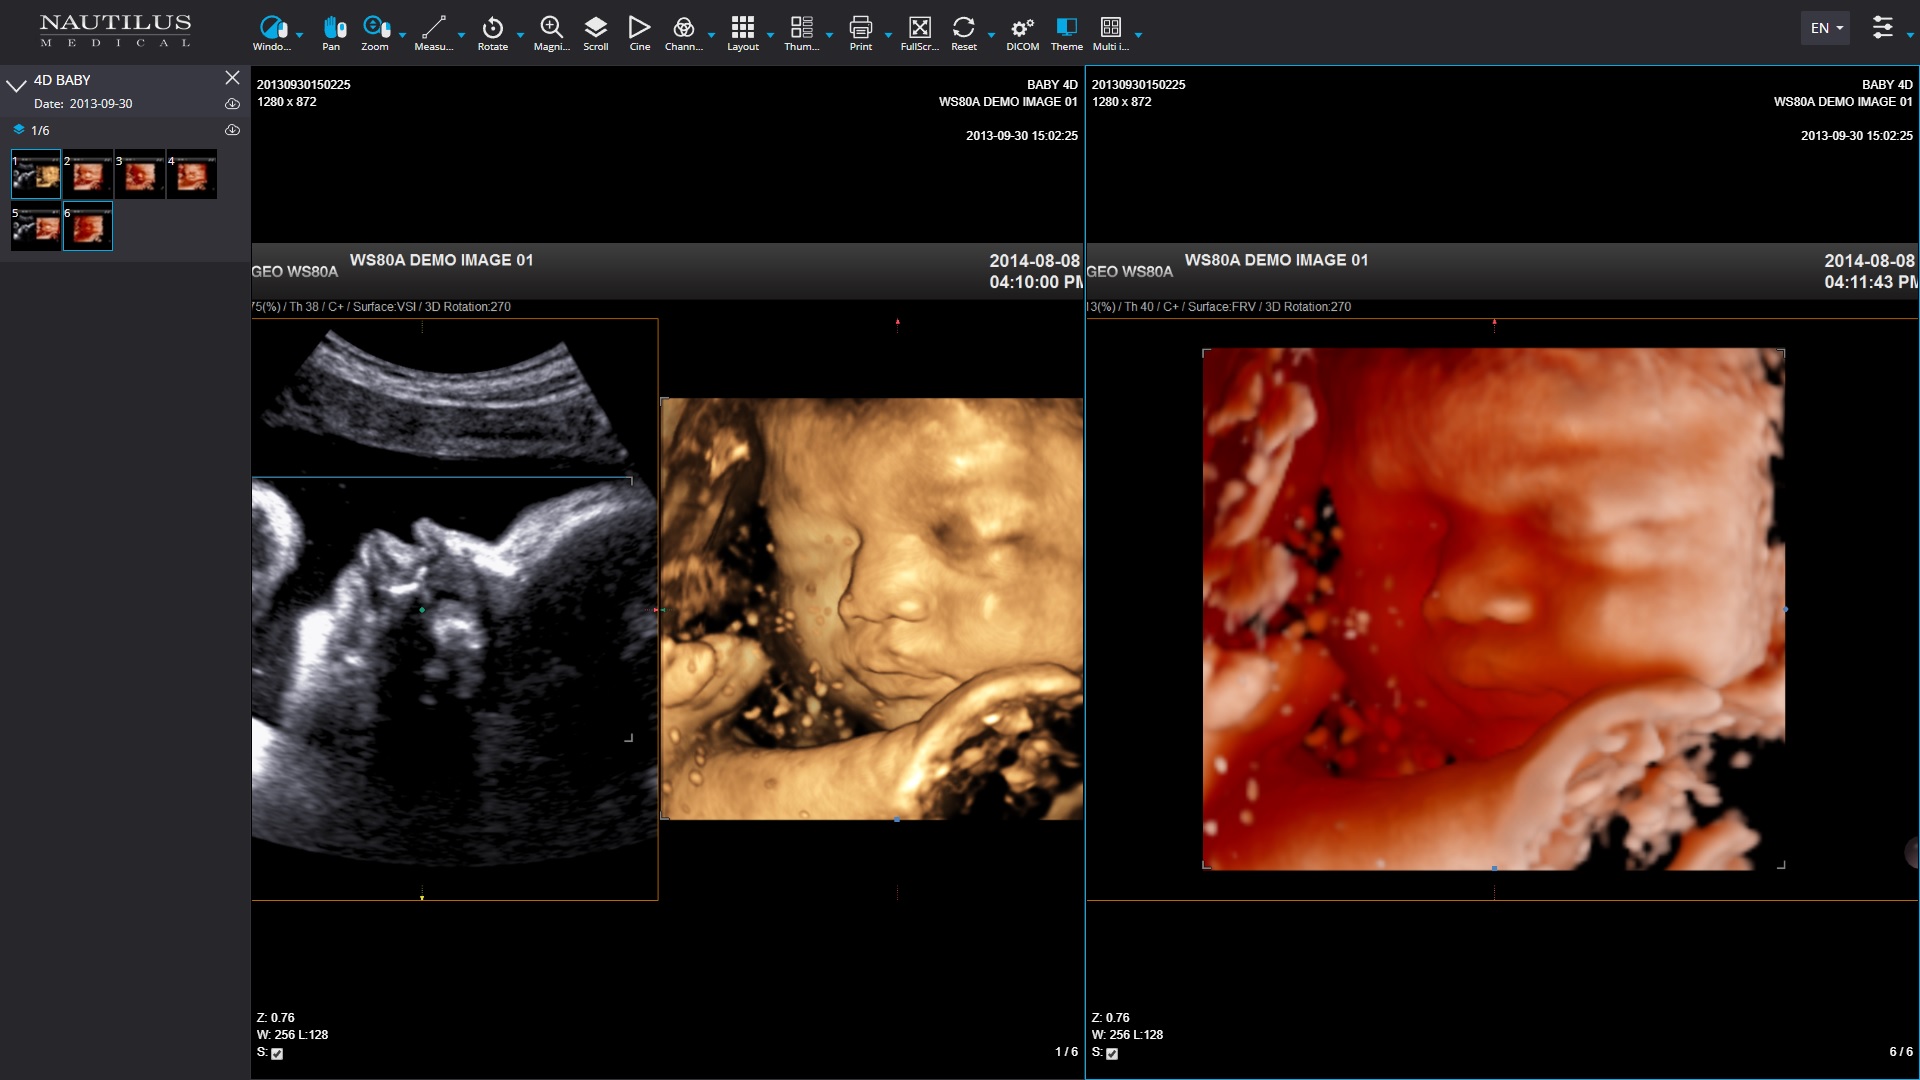
Task: Select thumbnail image 3
Action: pyautogui.click(x=139, y=175)
